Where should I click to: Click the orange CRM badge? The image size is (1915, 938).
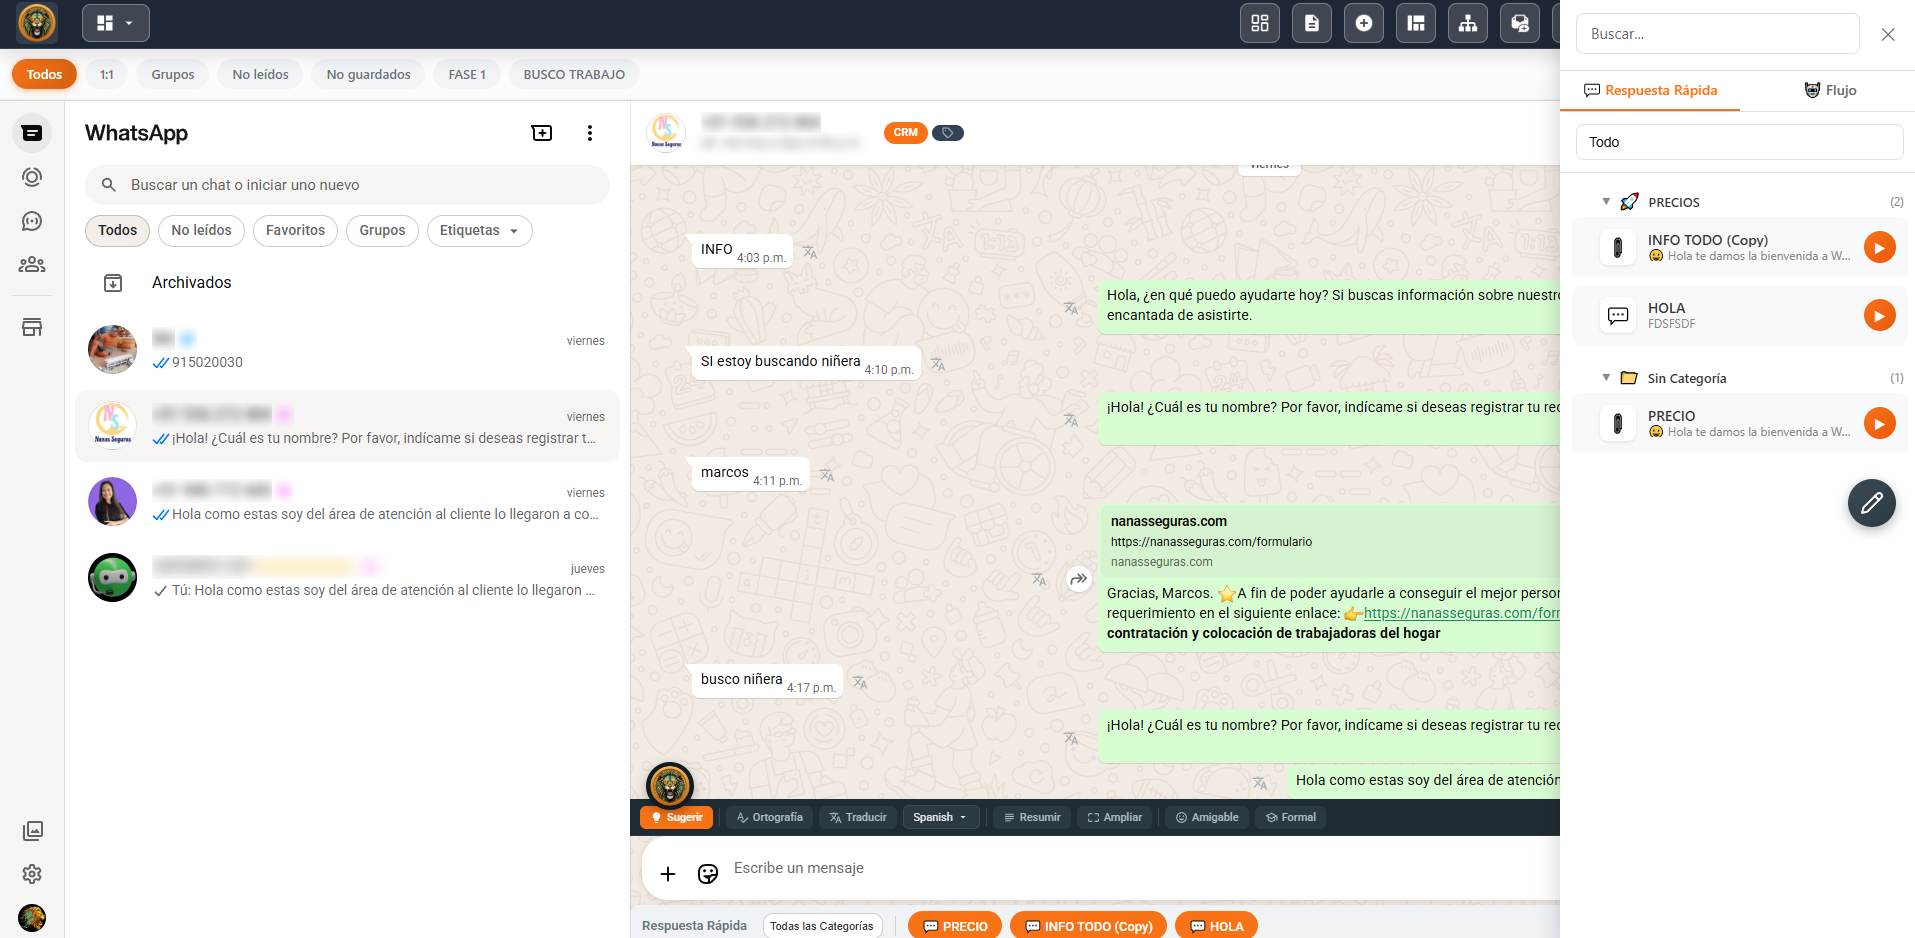pyautogui.click(x=905, y=133)
